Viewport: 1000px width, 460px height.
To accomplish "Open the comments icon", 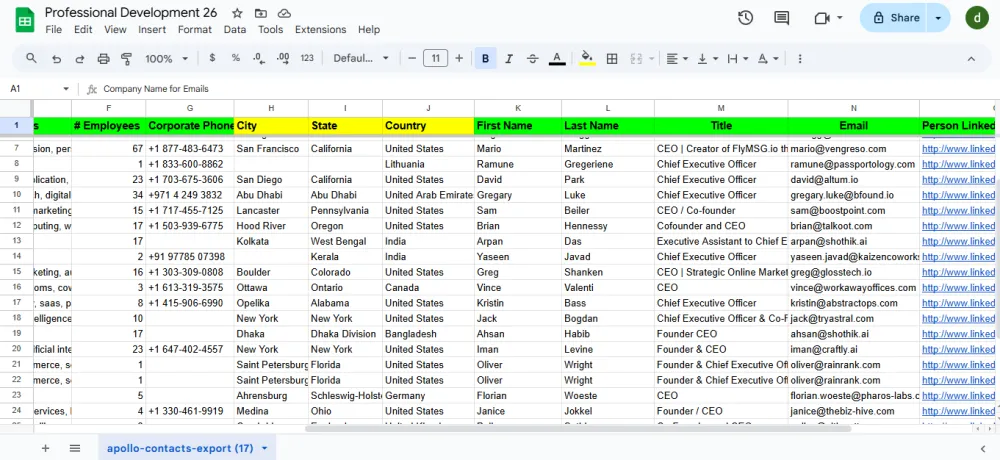I will (781, 18).
